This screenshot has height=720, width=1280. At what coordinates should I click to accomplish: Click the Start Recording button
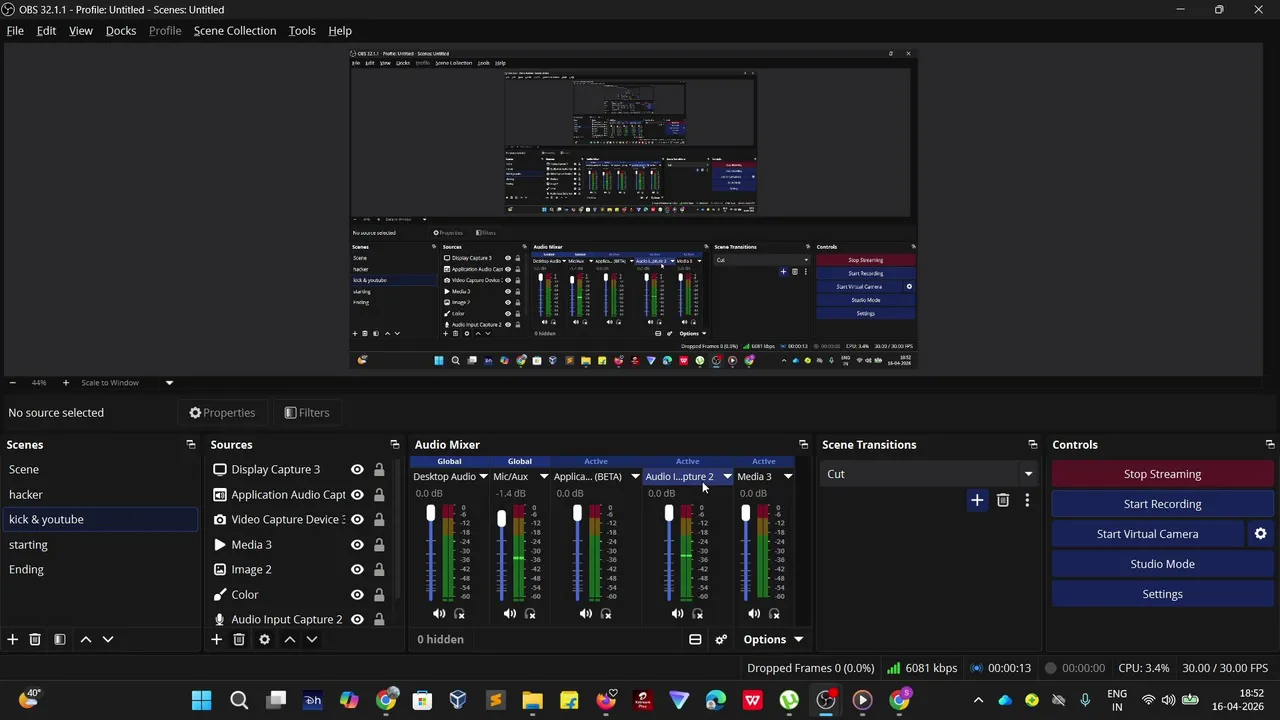coord(1162,504)
